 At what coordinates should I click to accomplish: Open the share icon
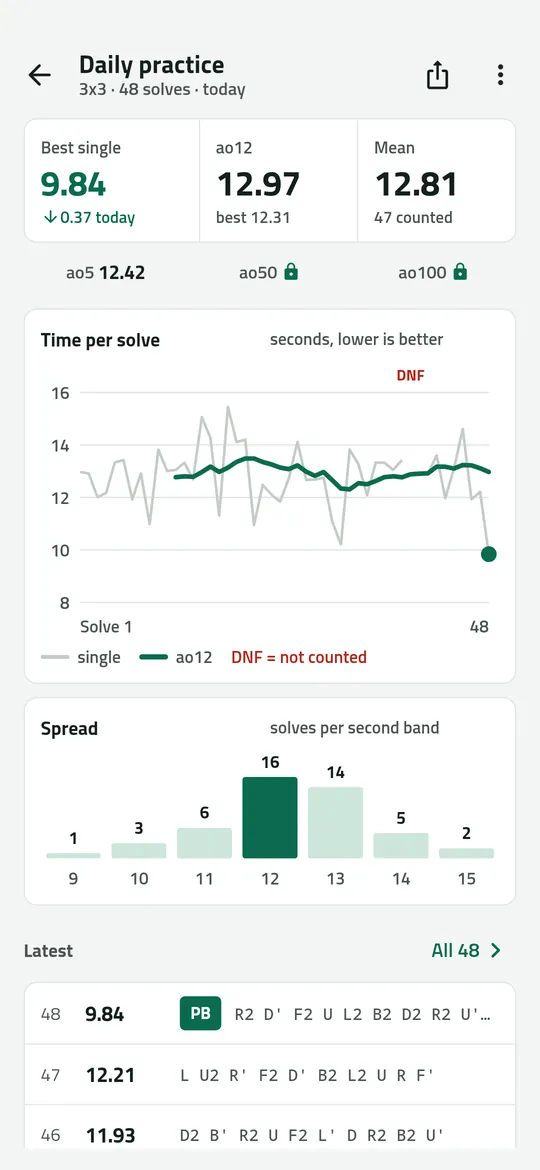pos(437,75)
